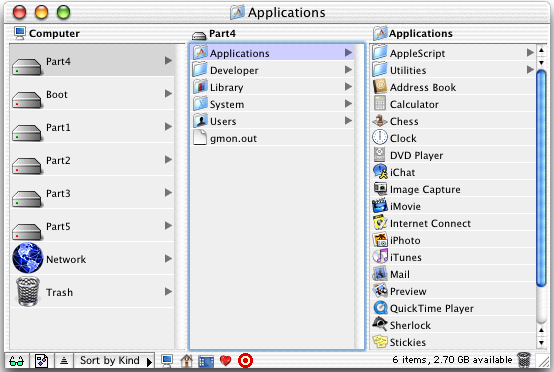This screenshot has height=372, width=554.
Task: Open the Sort by Kind dropdown
Action: [114, 361]
